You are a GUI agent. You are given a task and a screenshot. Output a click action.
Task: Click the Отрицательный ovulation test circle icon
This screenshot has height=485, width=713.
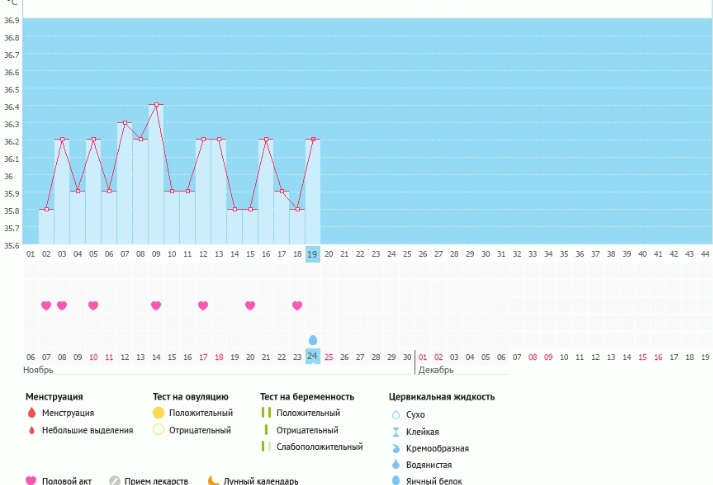click(x=158, y=430)
